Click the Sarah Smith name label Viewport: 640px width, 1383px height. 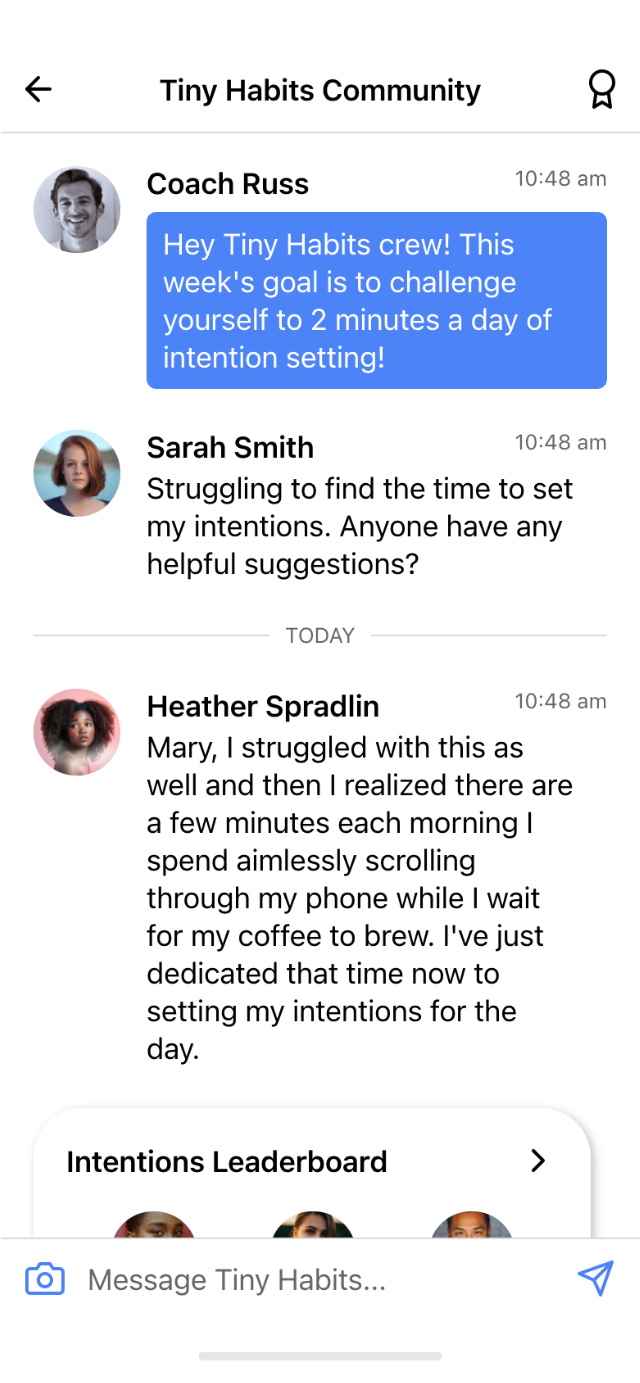pos(230,447)
